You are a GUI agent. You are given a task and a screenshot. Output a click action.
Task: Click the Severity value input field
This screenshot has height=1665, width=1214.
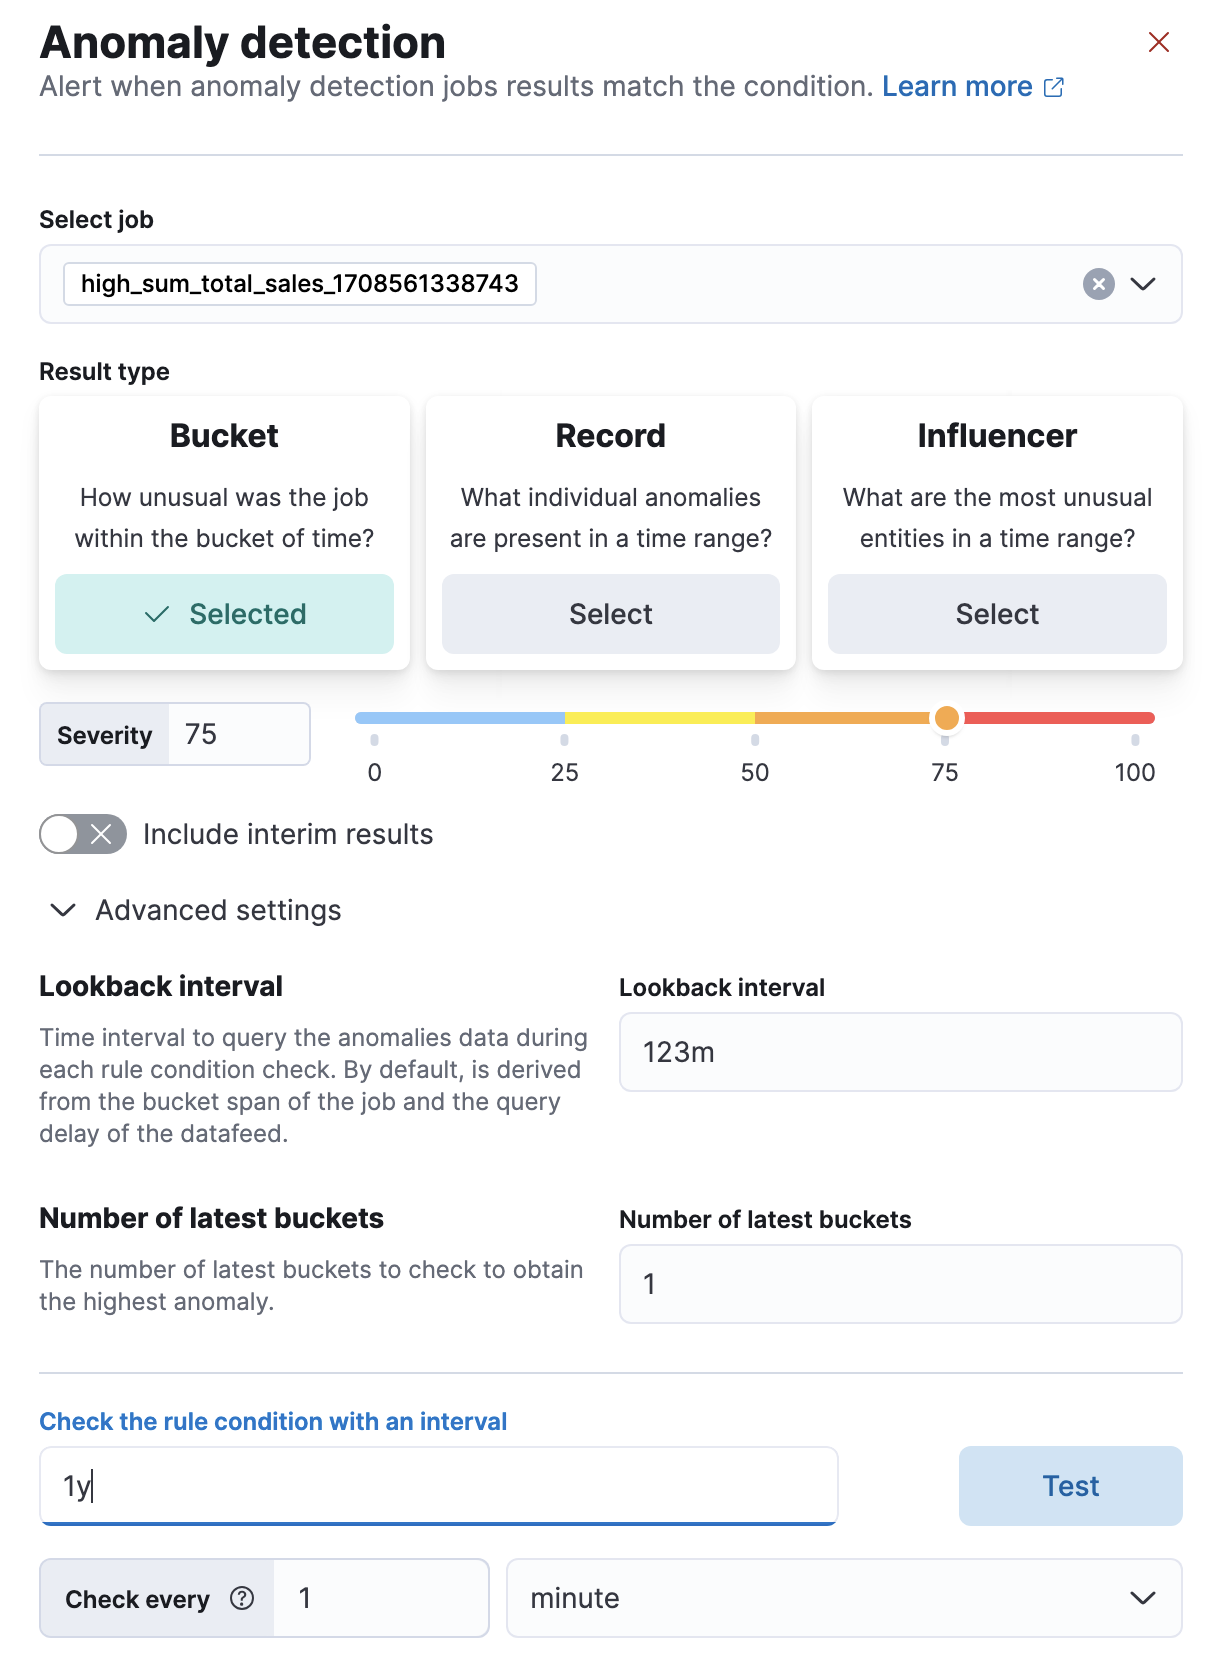pyautogui.click(x=238, y=734)
